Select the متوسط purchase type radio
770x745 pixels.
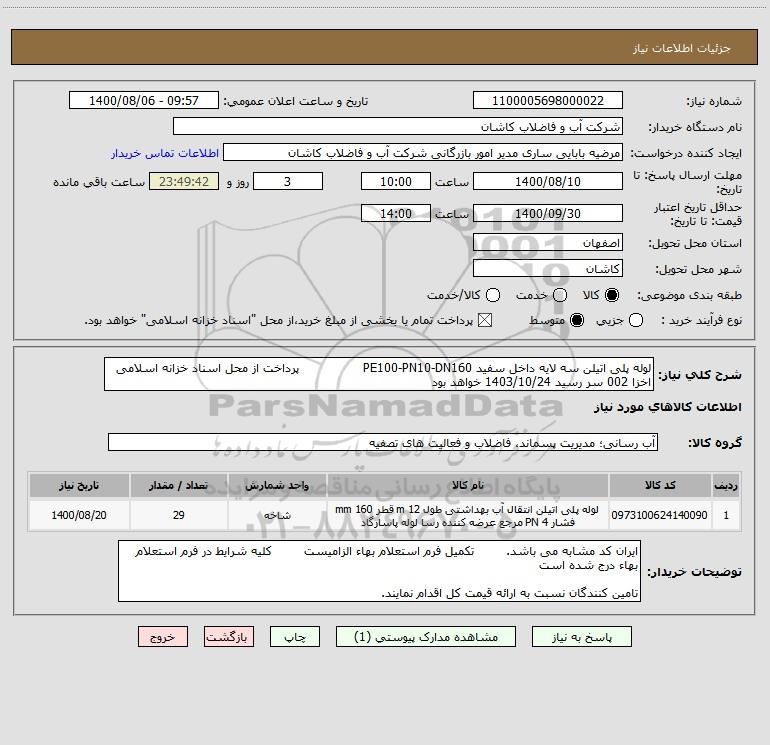click(577, 320)
